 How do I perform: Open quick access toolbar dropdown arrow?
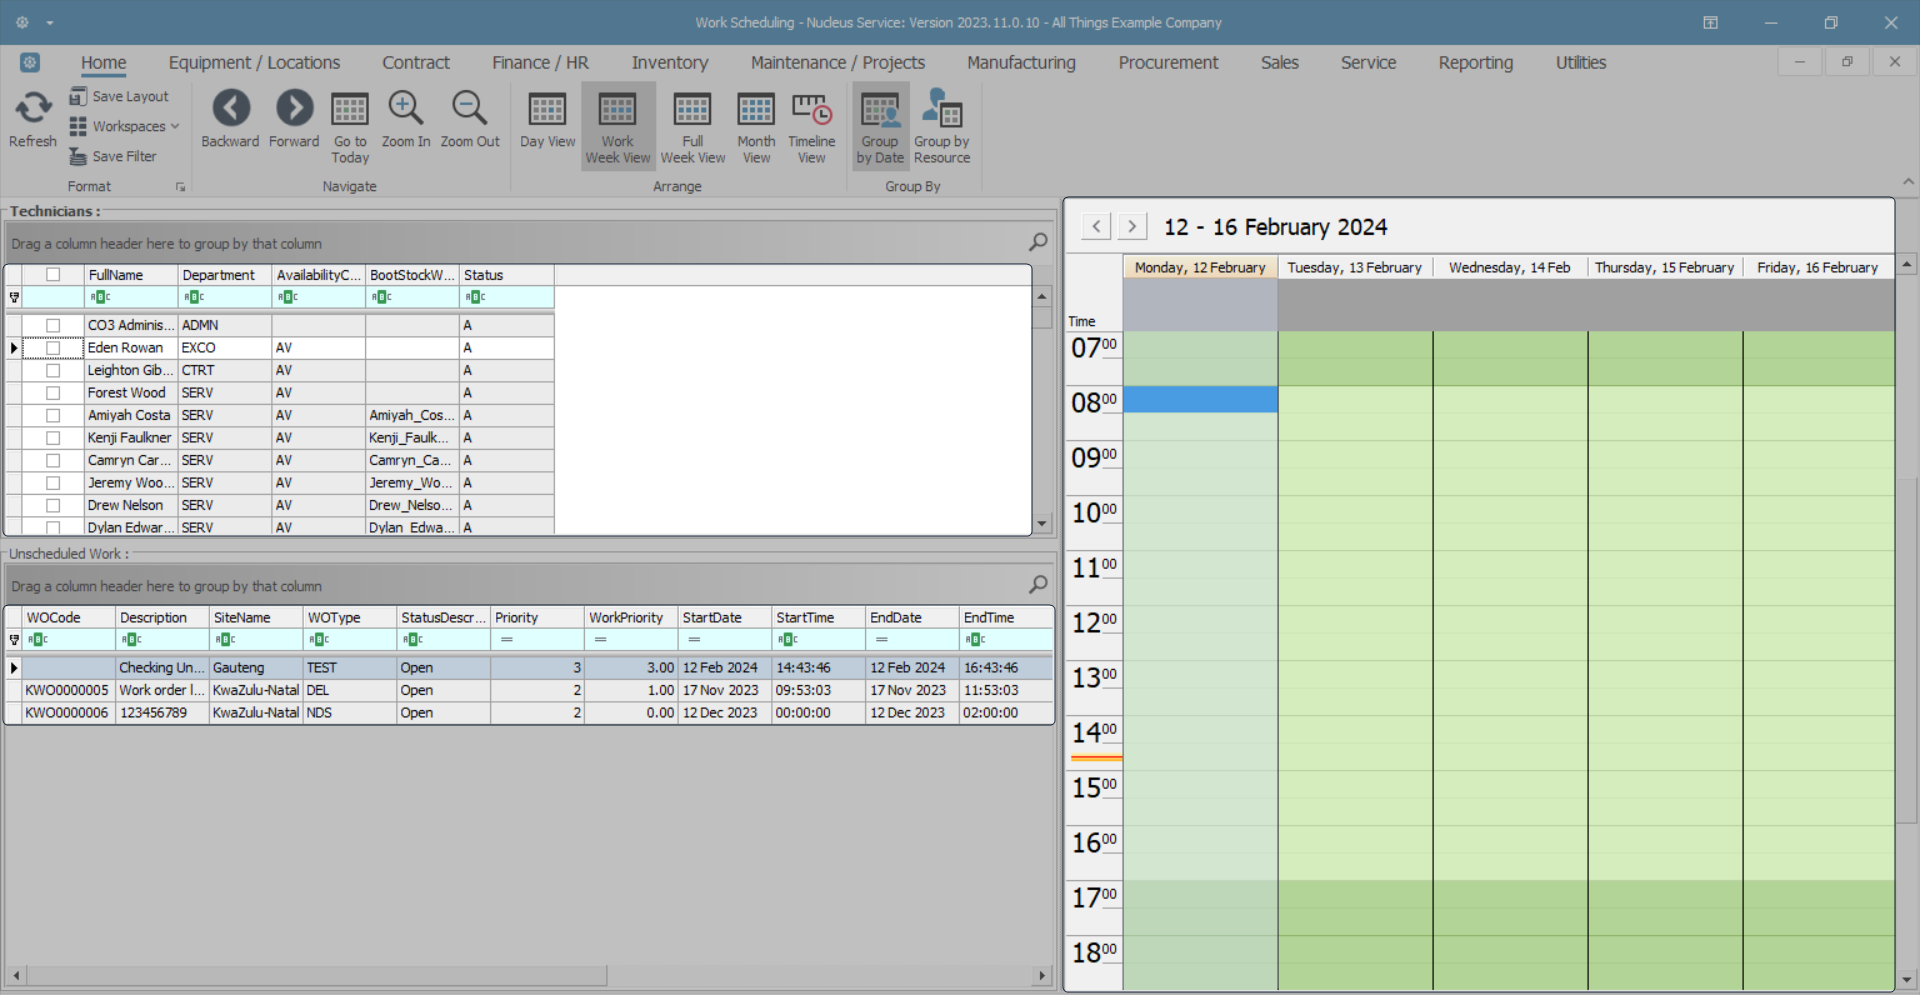coord(49,23)
